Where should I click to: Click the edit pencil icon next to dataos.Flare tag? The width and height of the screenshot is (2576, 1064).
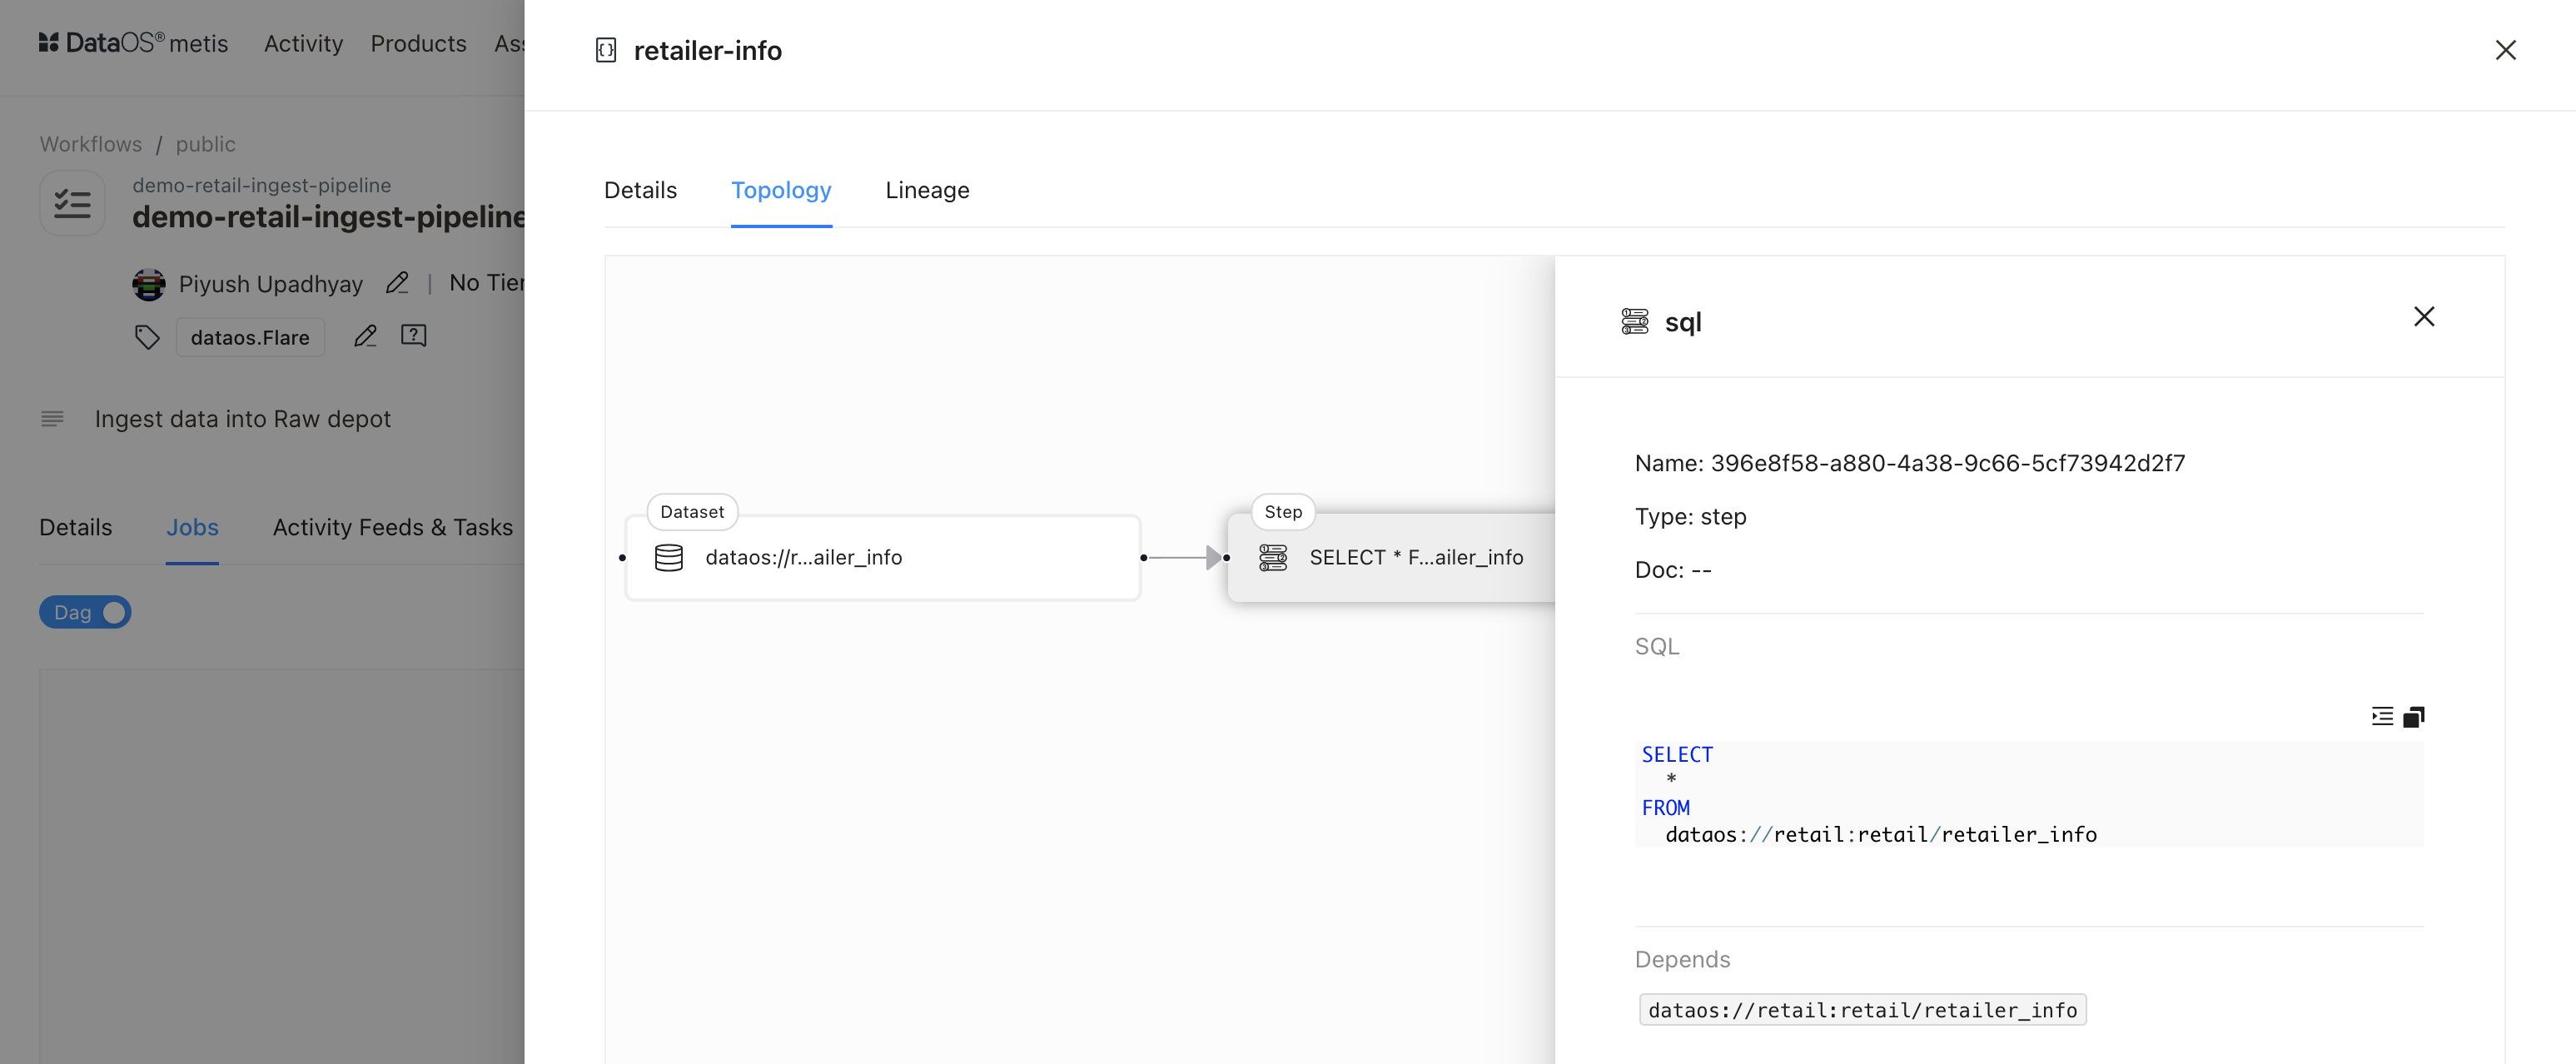click(365, 336)
